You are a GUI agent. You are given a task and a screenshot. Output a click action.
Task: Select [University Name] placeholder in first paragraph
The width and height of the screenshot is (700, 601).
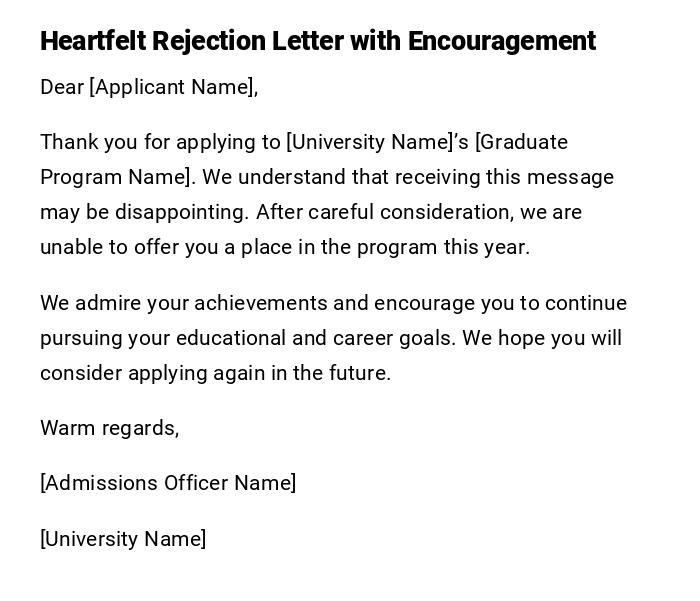point(369,142)
